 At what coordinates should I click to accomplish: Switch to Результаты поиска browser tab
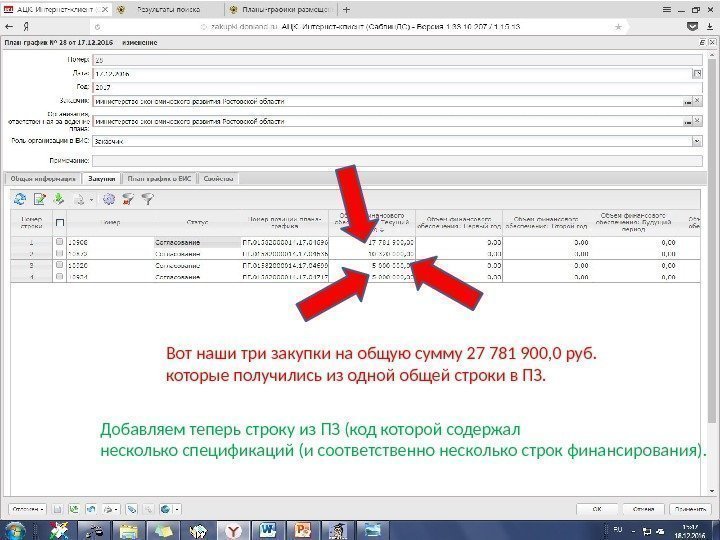(168, 9)
